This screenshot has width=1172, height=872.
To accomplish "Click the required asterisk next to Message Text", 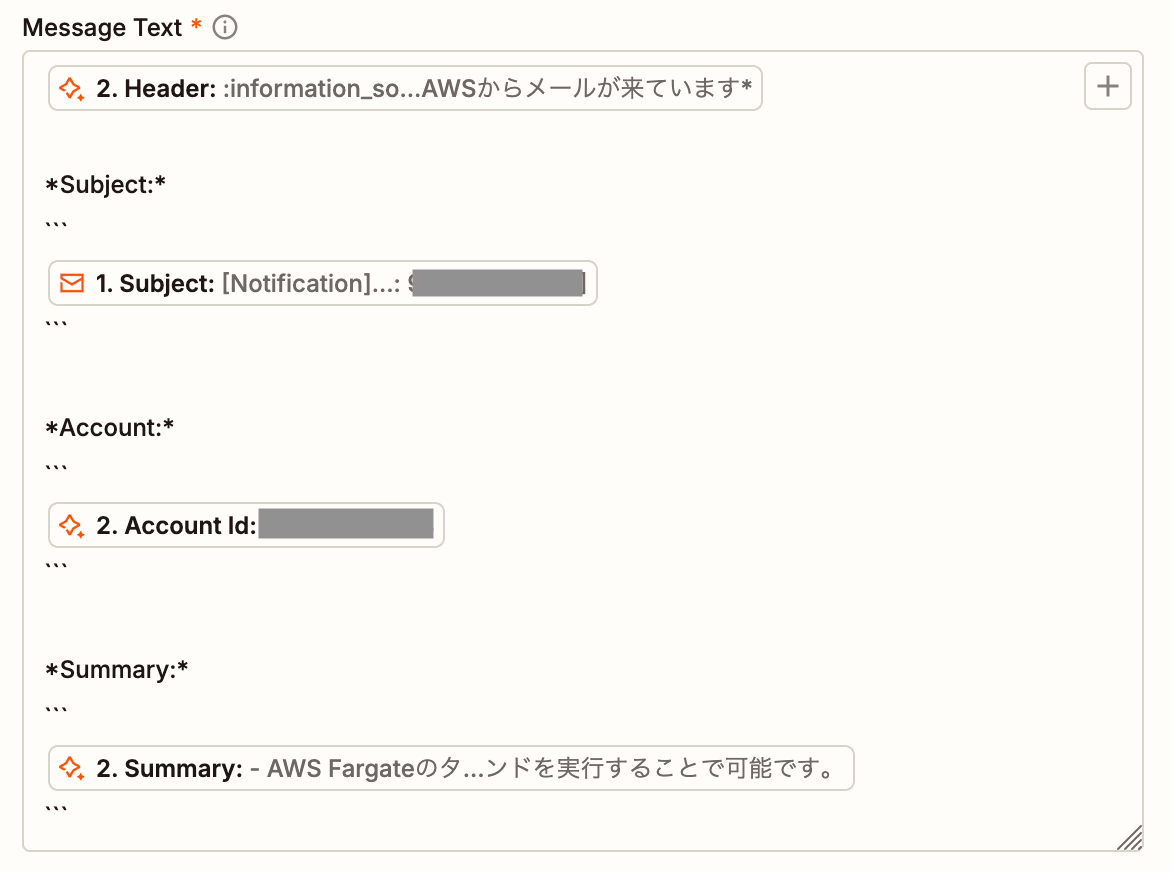I will pos(195,27).
